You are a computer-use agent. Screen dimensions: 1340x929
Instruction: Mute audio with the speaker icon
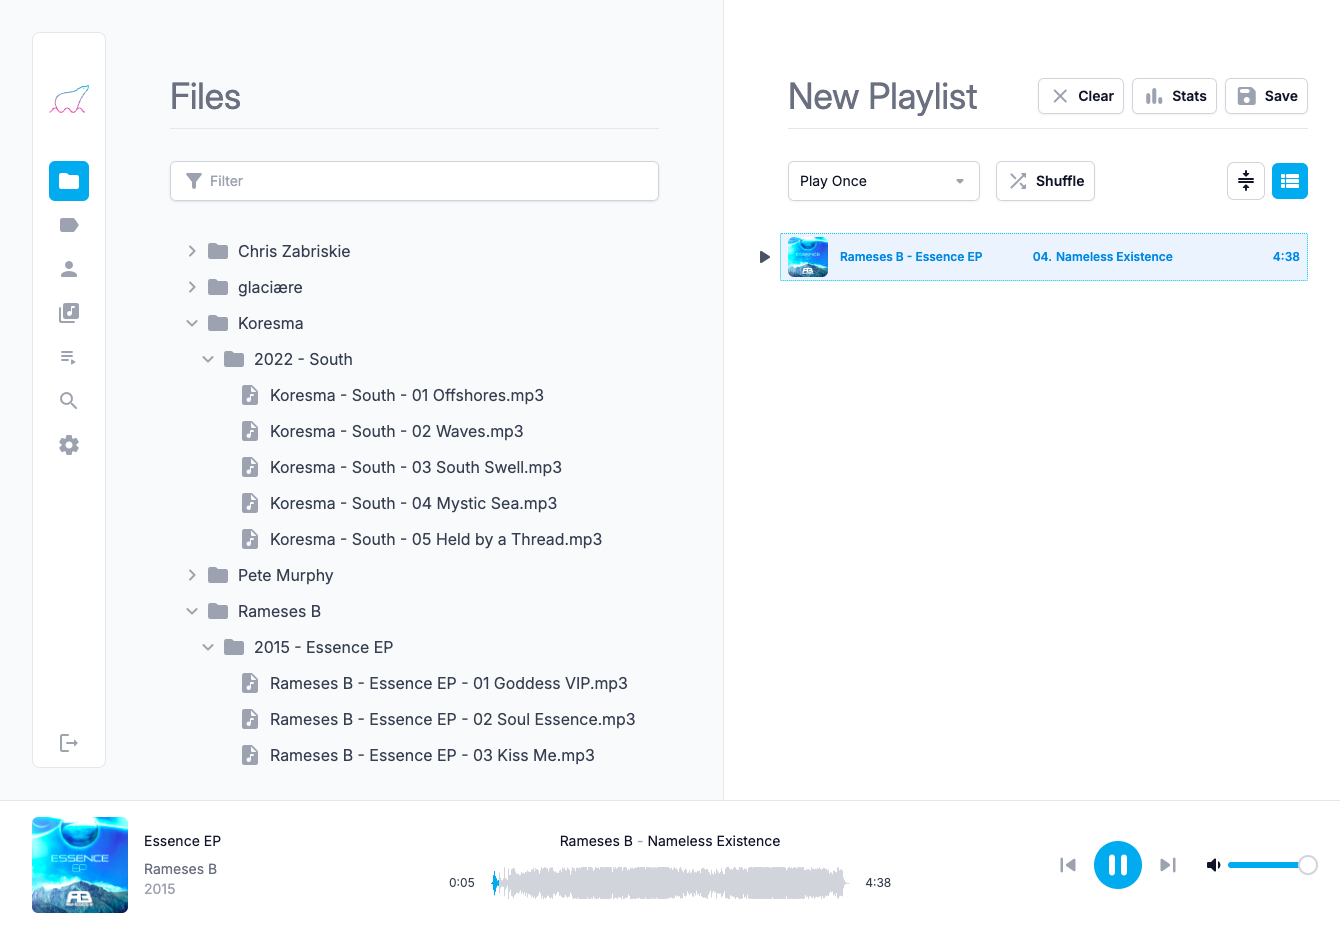click(x=1213, y=865)
